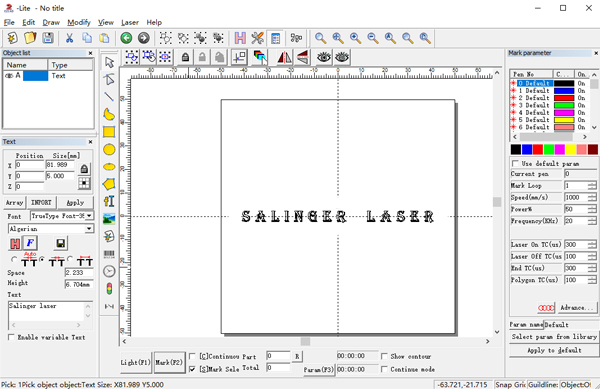
Task: Paste with the clipboard icon
Action: (104, 38)
